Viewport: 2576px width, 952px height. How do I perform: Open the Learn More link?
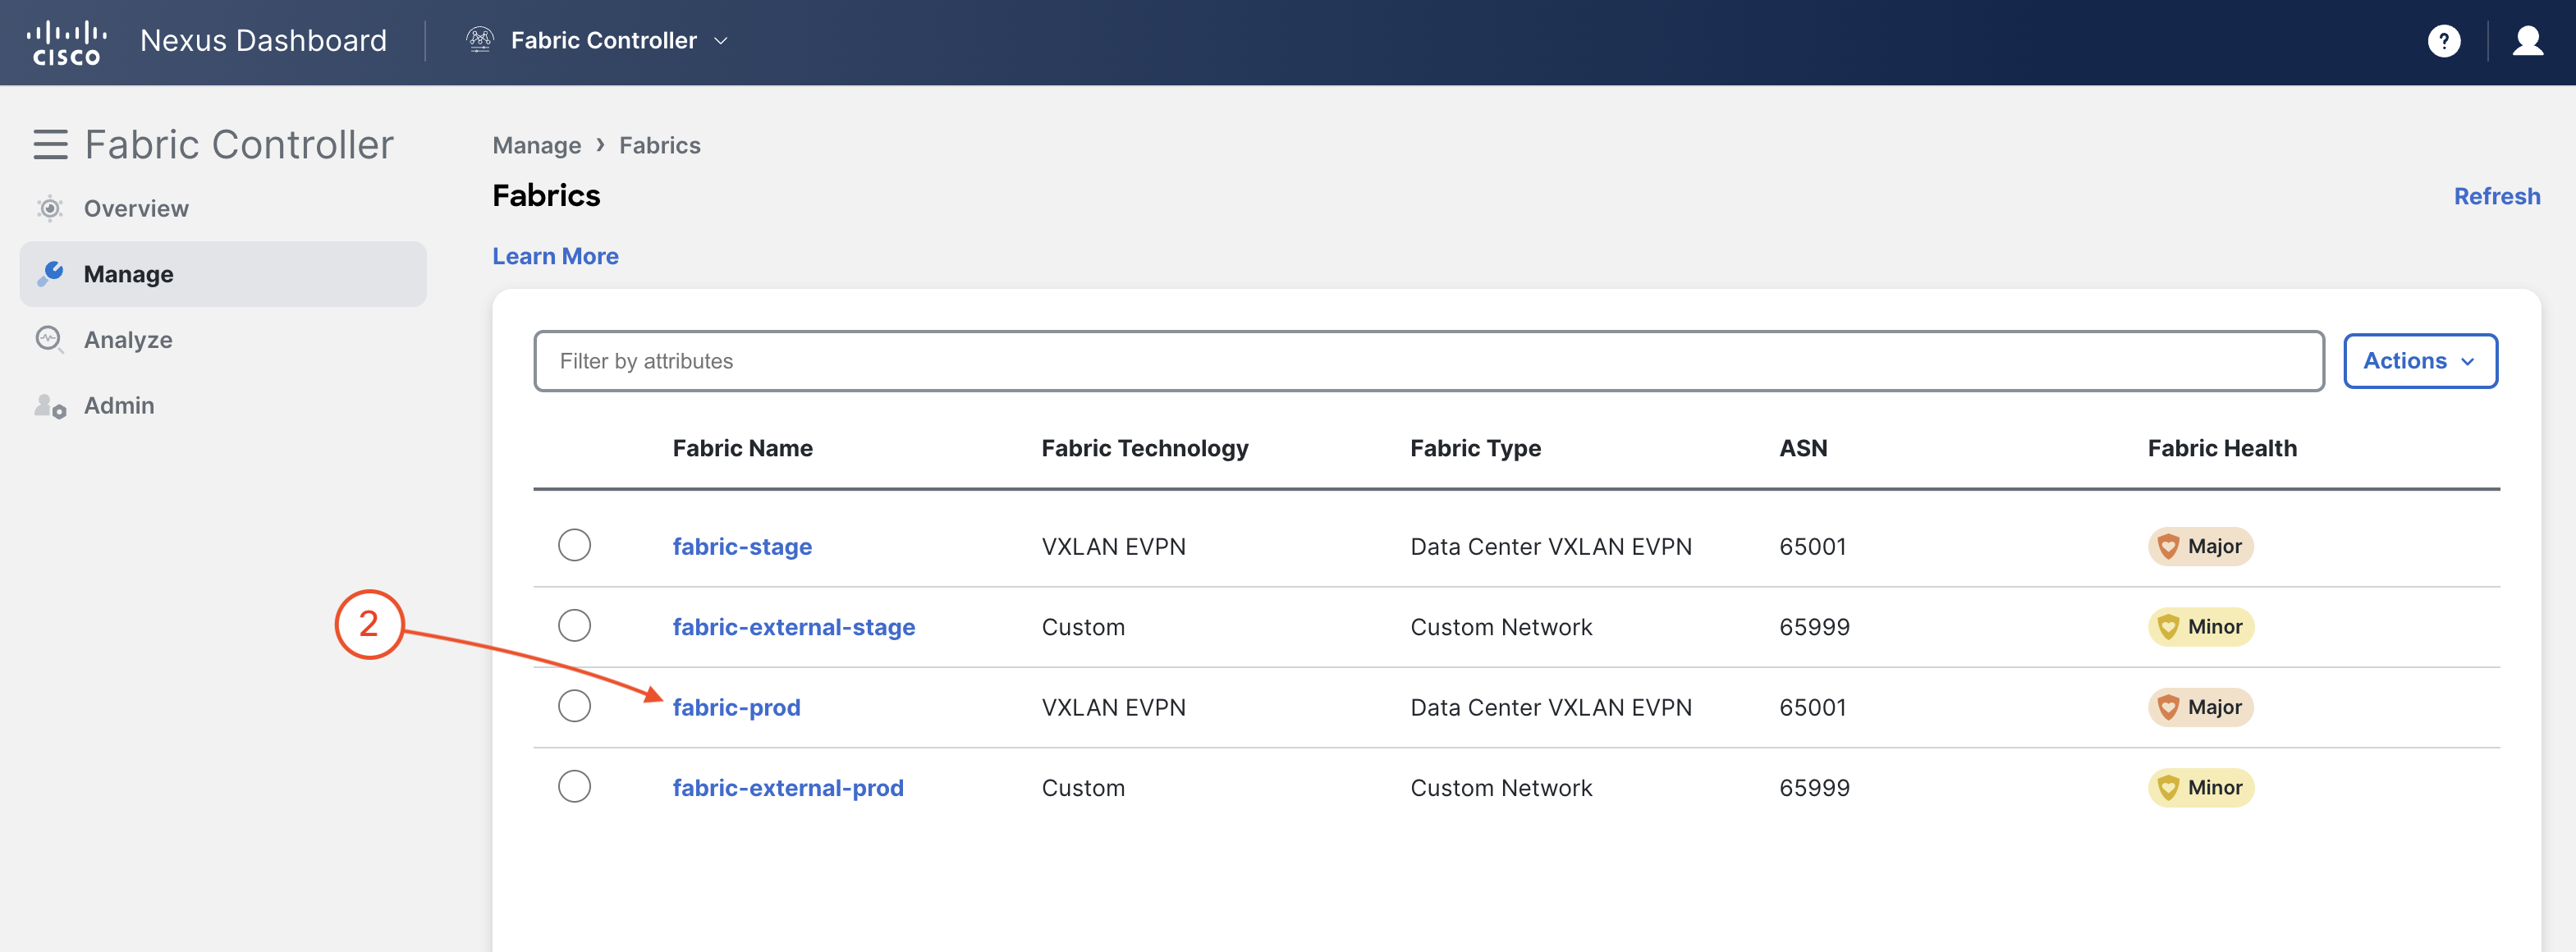555,256
